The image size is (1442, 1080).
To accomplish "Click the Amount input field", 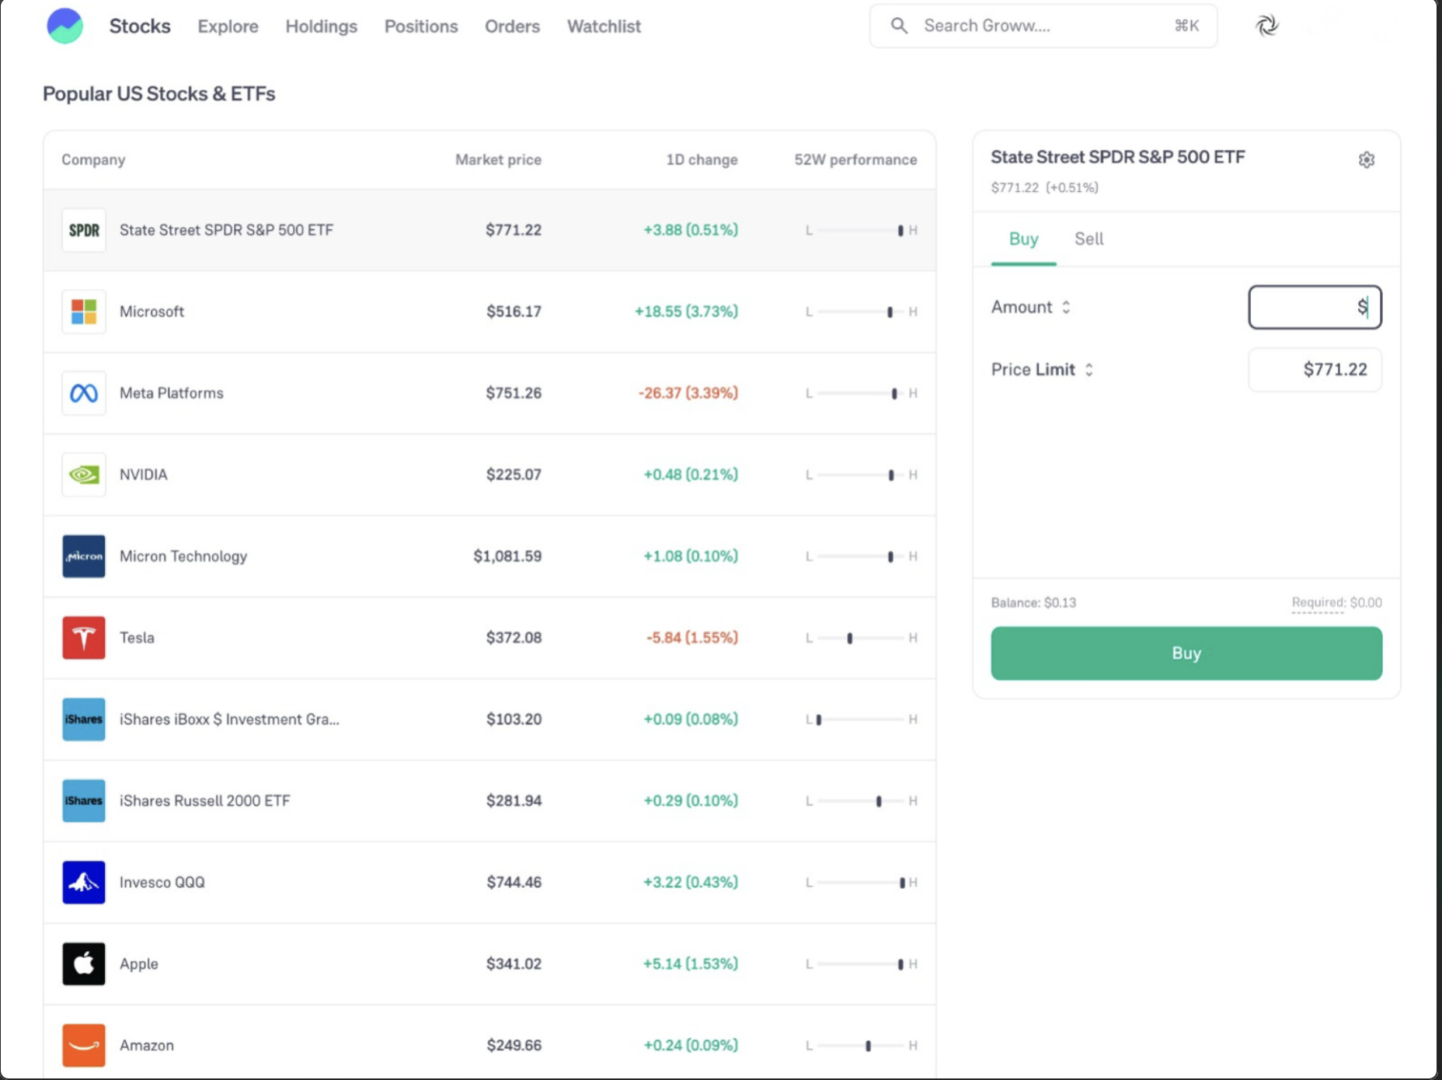I will tap(1315, 307).
